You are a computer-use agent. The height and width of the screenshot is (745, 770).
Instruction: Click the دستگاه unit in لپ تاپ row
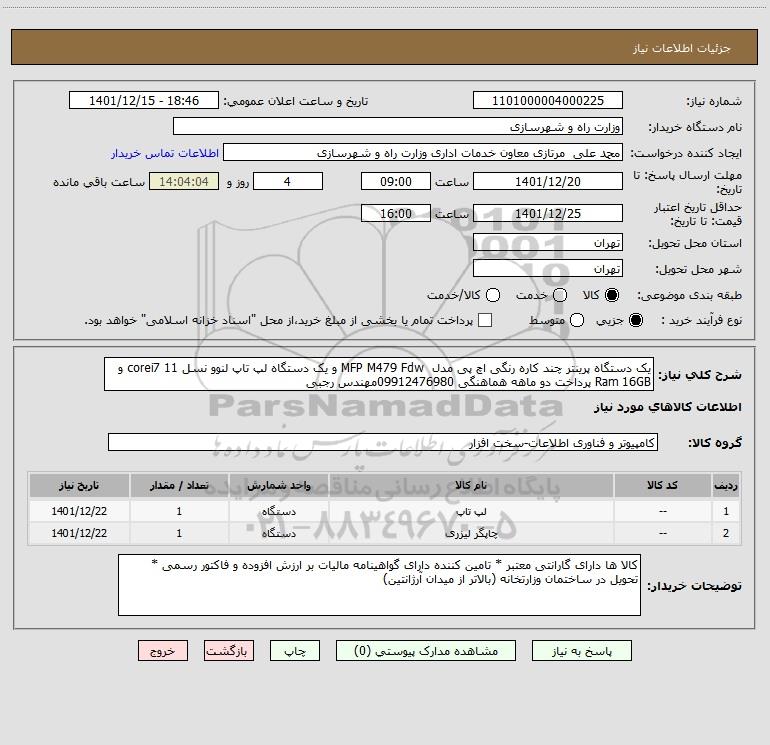tap(278, 511)
